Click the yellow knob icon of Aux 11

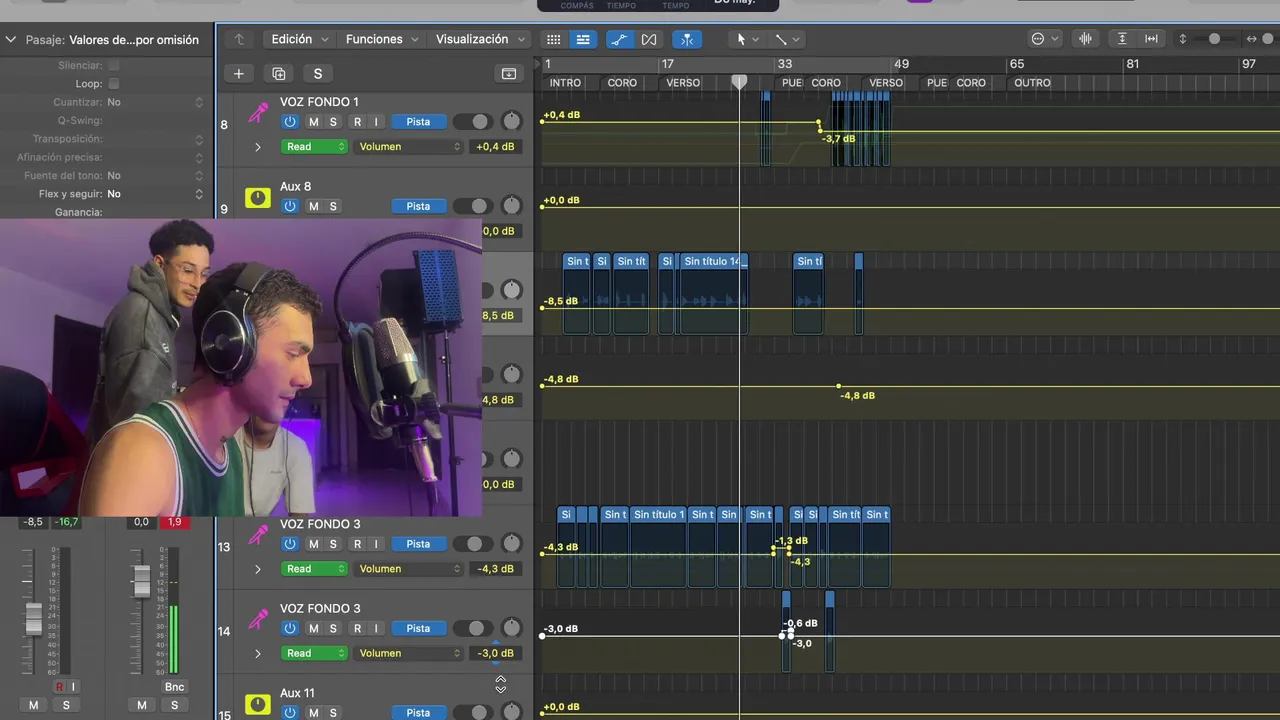click(258, 704)
